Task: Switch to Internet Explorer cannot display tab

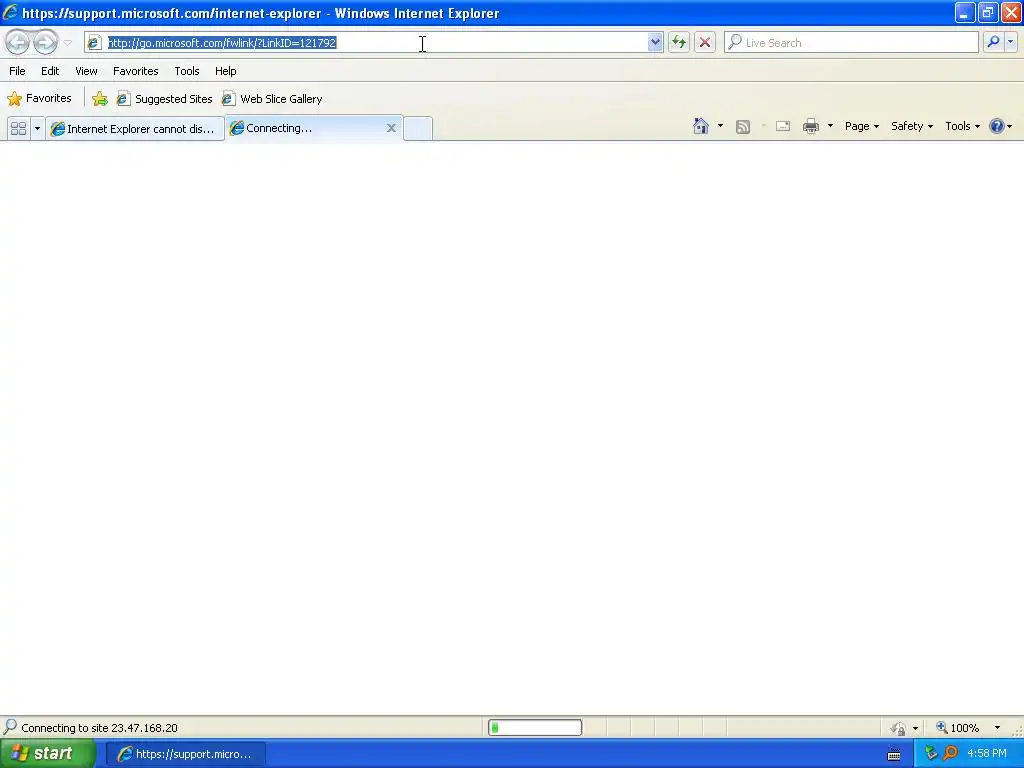Action: [x=135, y=129]
